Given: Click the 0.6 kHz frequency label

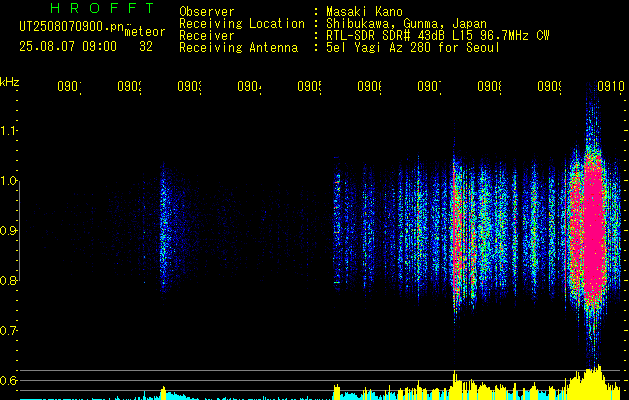Looking at the screenshot, I should 9,380.
